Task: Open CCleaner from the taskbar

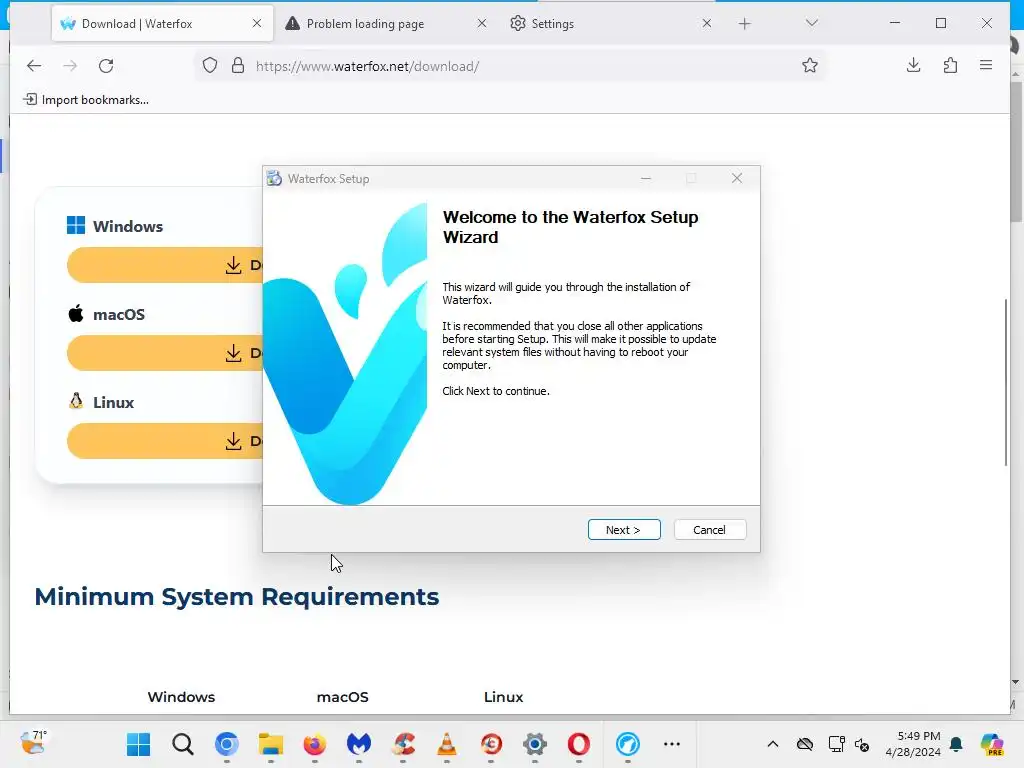Action: [403, 744]
